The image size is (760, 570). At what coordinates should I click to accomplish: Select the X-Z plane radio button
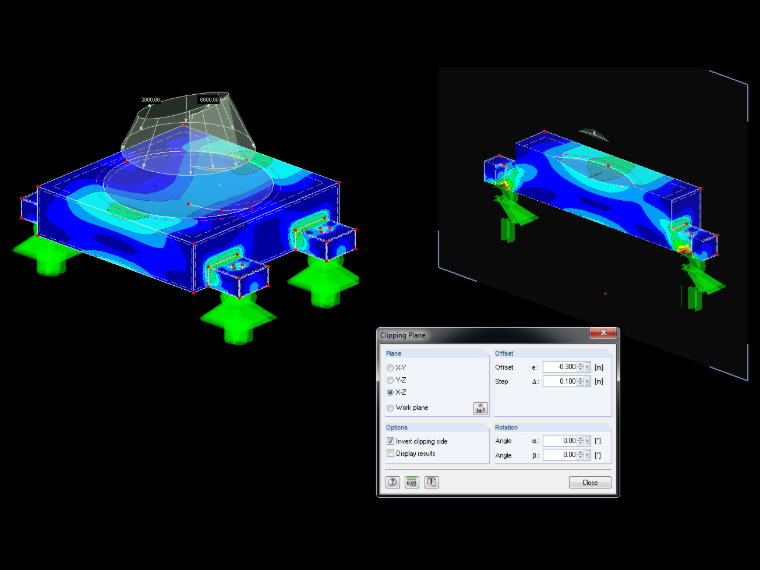click(391, 392)
